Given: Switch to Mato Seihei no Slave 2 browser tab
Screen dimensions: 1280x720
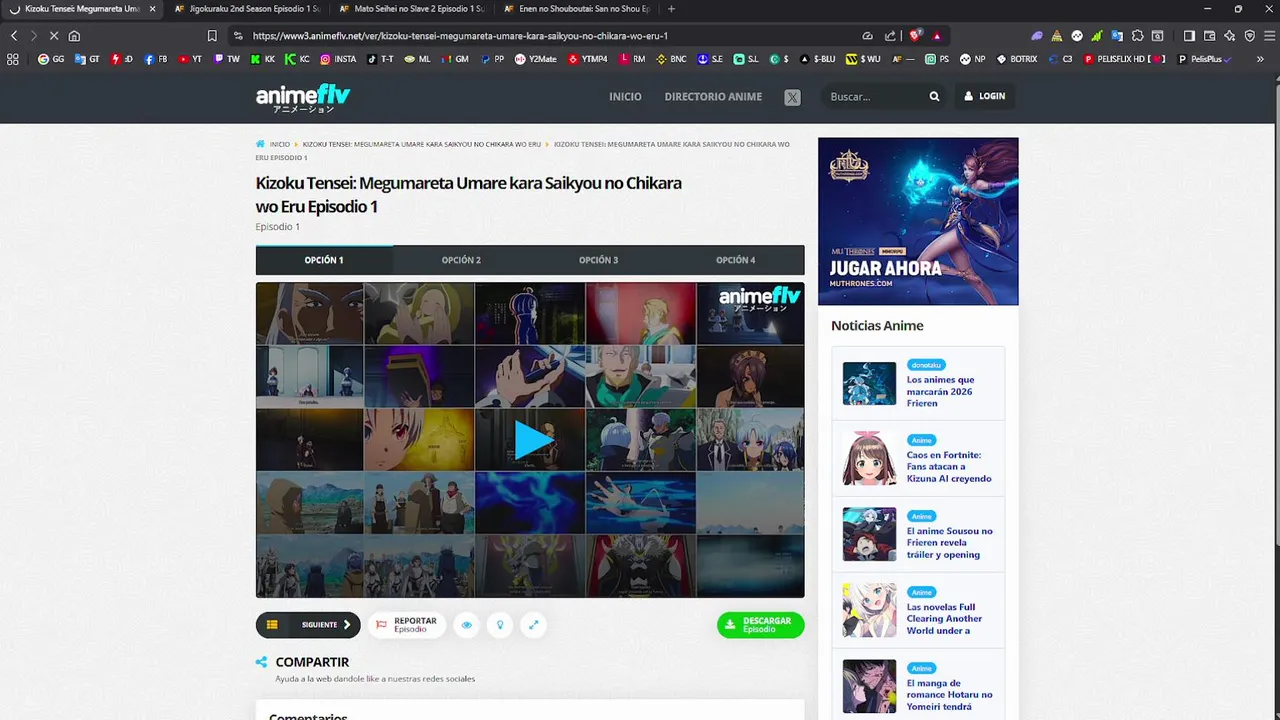Looking at the screenshot, I should [x=410, y=9].
